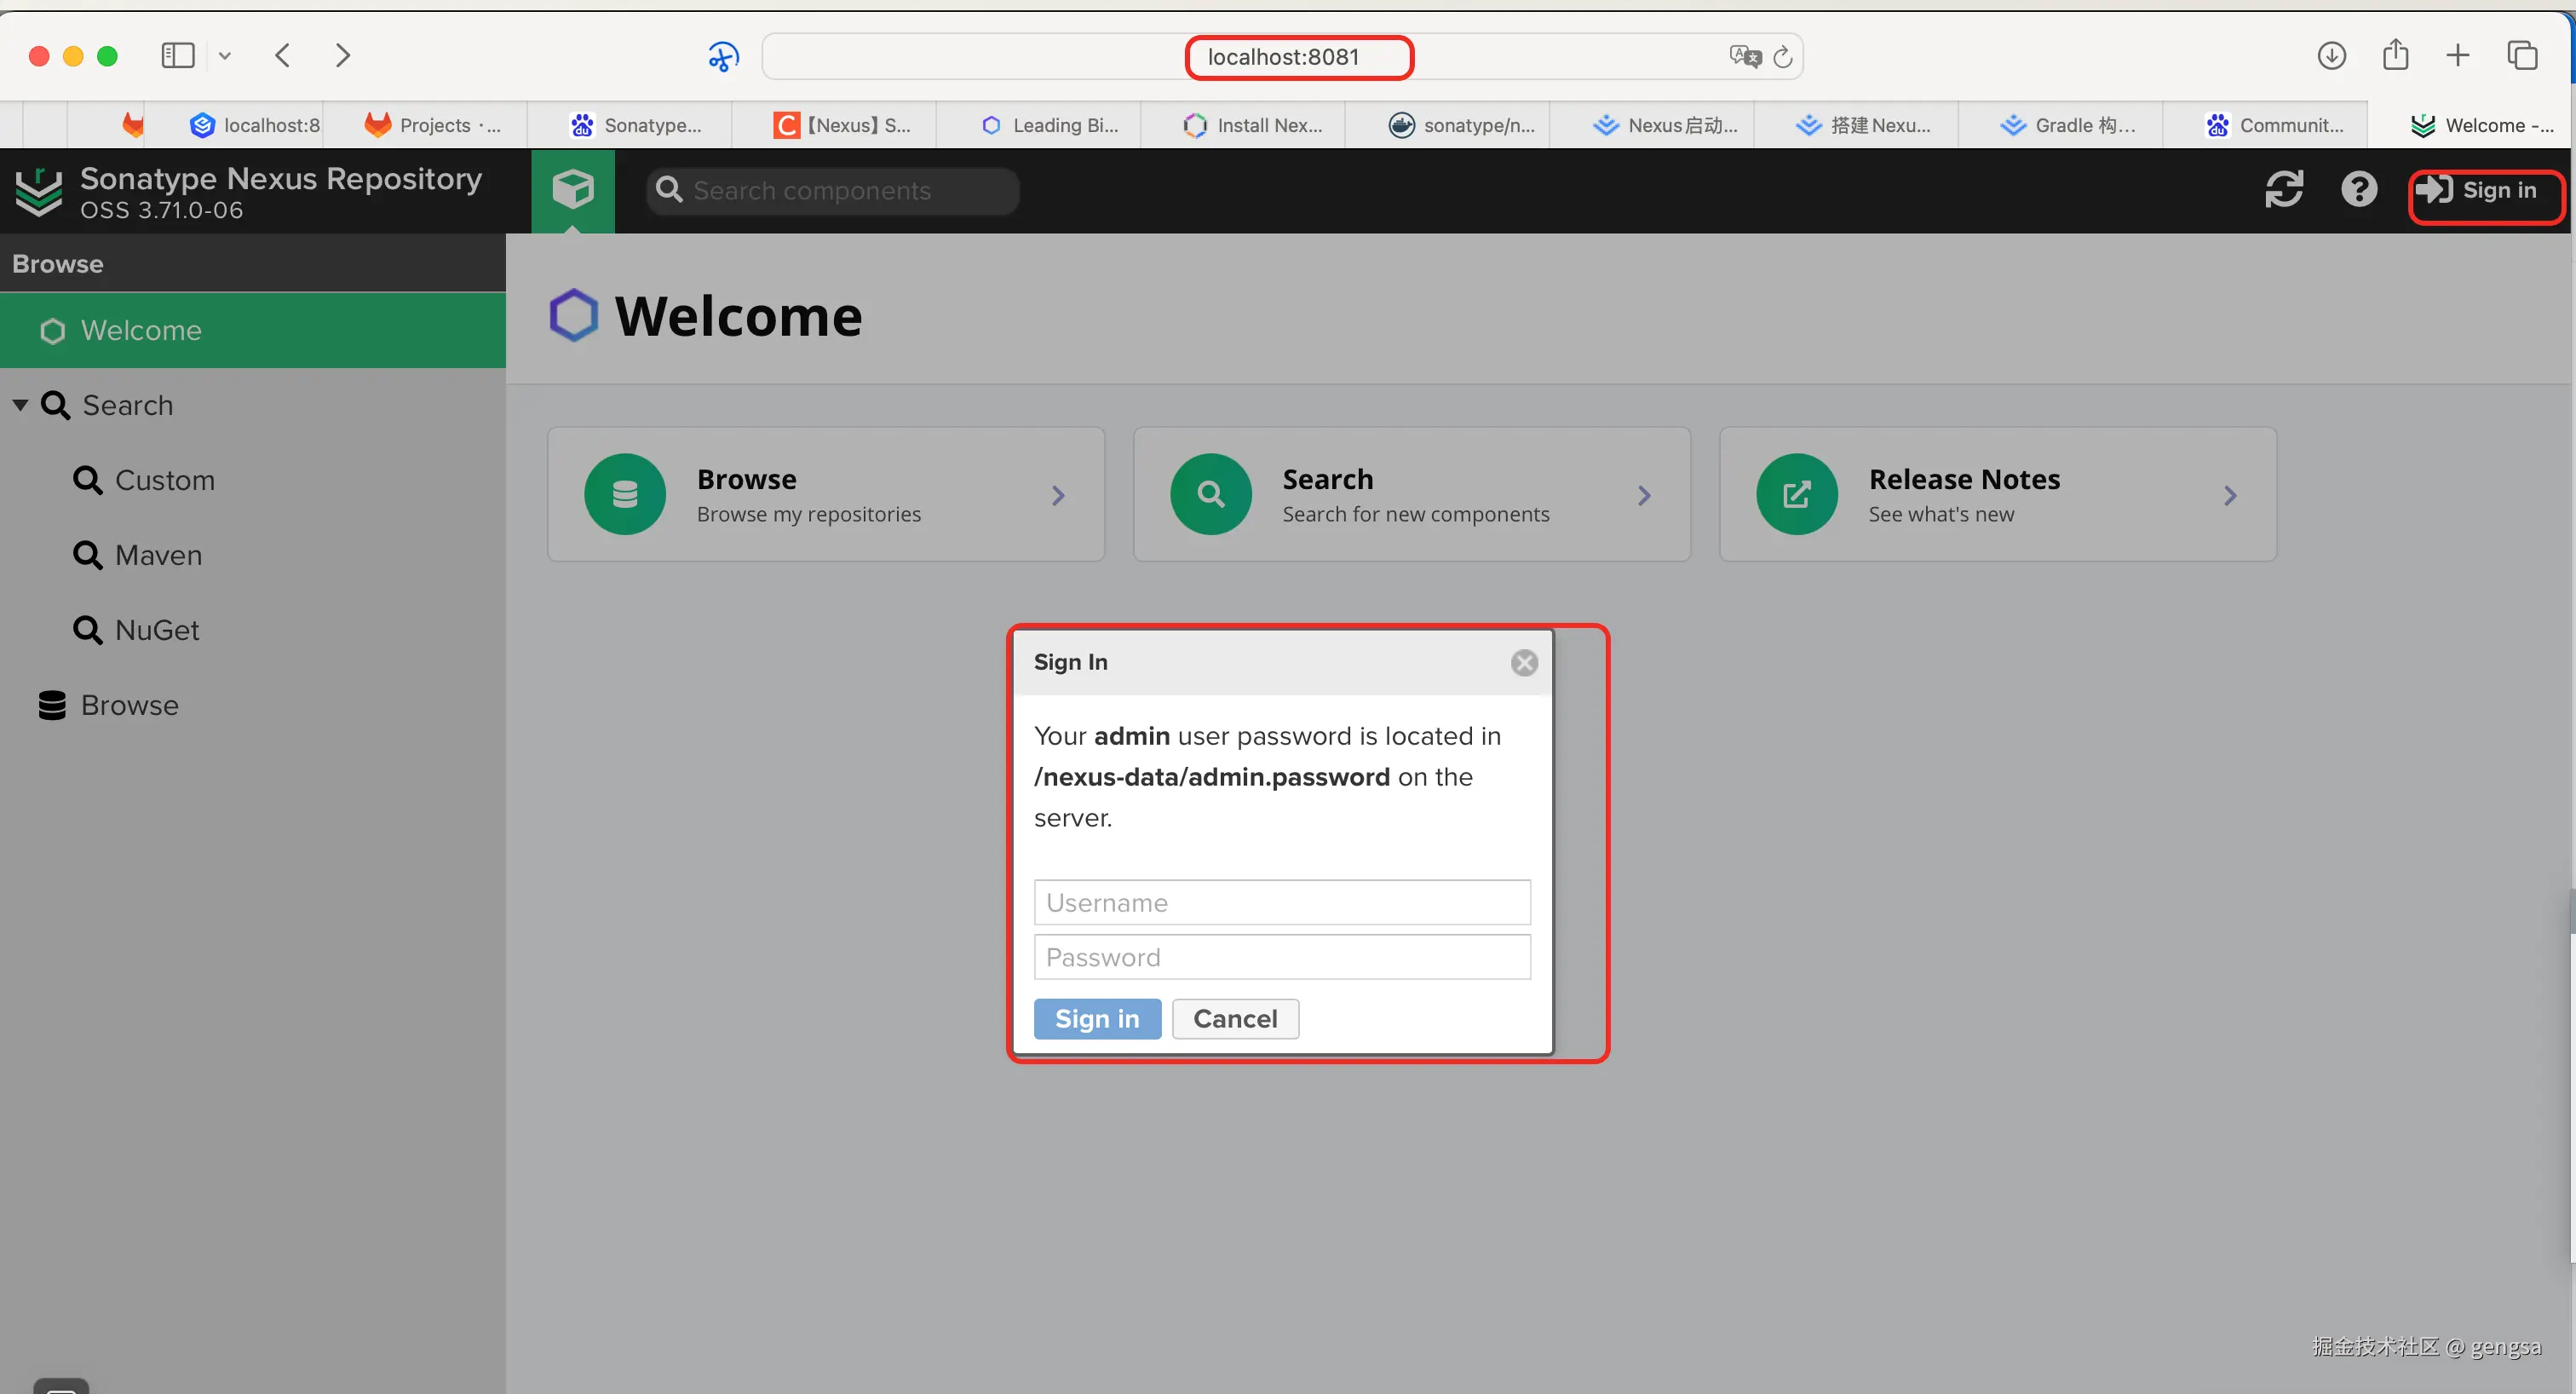
Task: Click the Nexus refresh icon in header
Action: tap(2283, 190)
